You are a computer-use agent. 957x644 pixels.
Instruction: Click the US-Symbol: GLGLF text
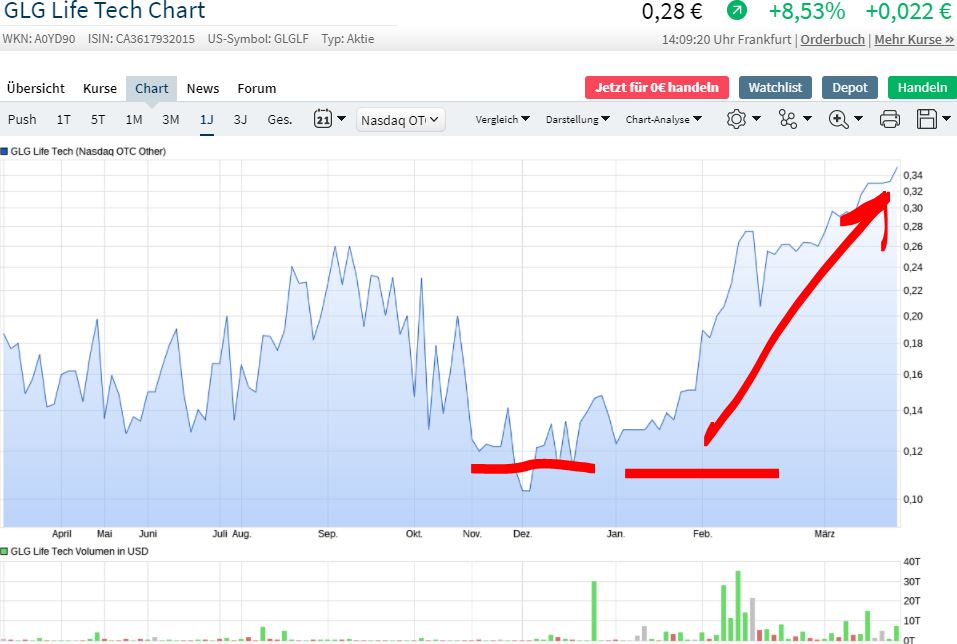[x=258, y=38]
